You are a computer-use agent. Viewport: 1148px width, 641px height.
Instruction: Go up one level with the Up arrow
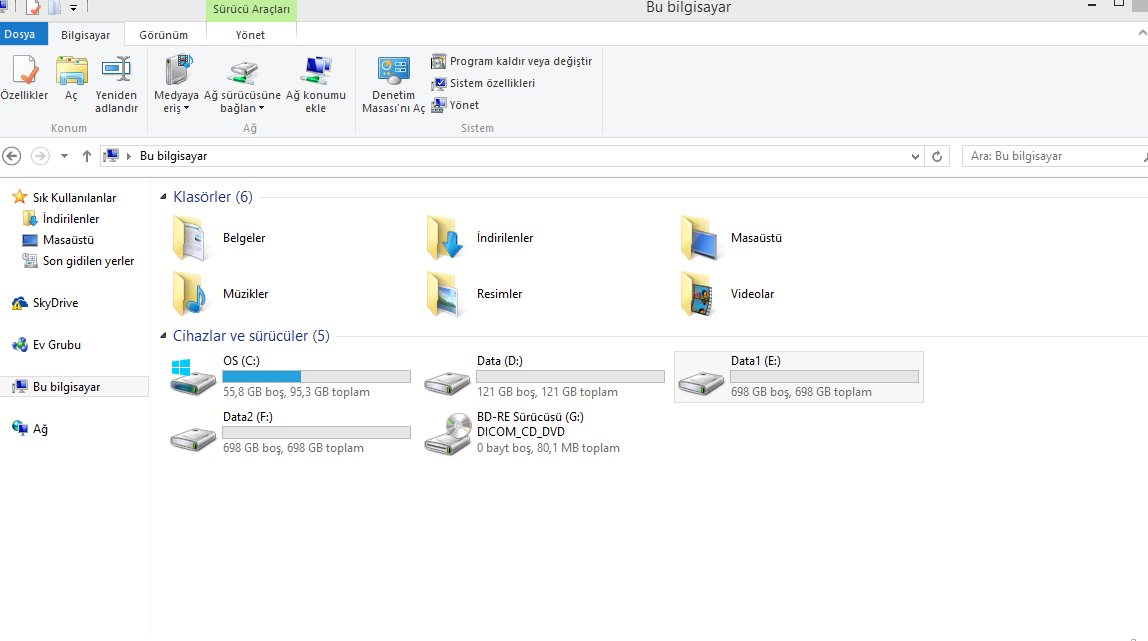pyautogui.click(x=86, y=156)
